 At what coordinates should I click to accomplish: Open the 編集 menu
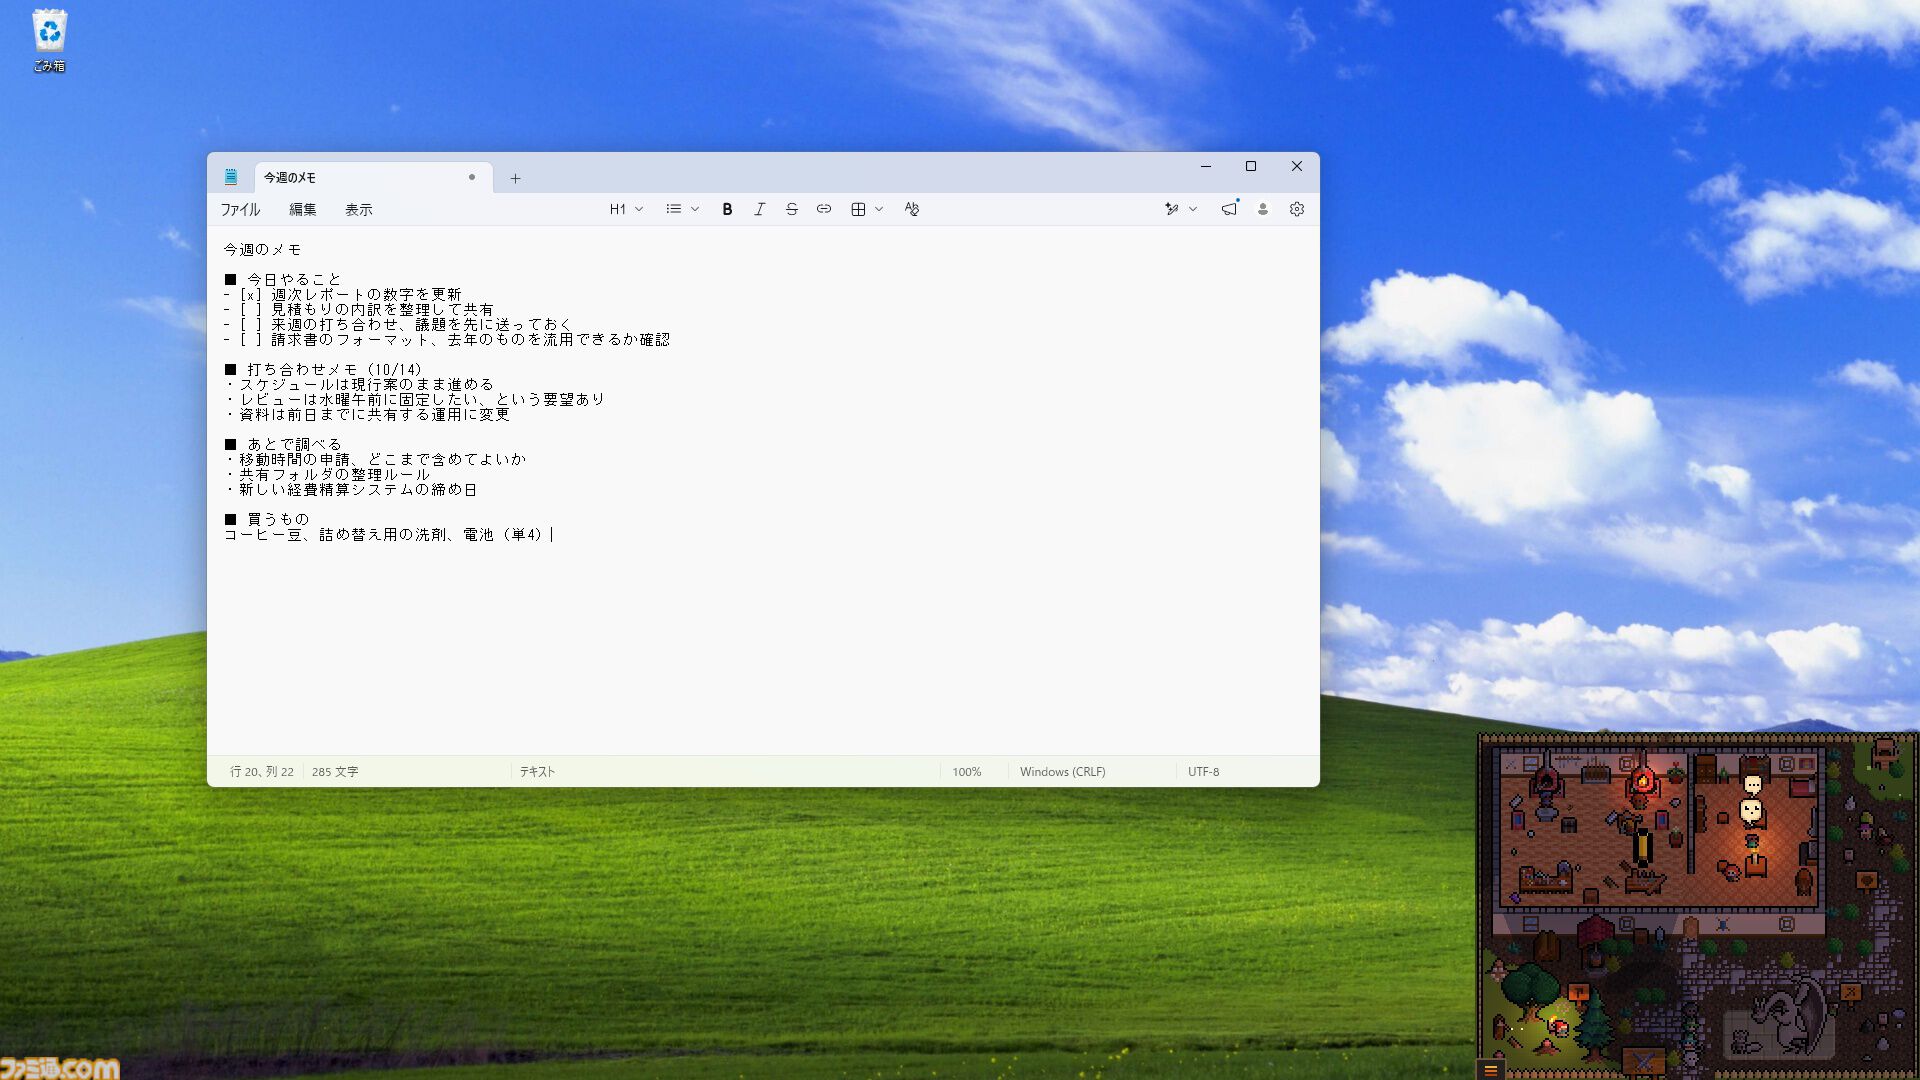click(302, 209)
